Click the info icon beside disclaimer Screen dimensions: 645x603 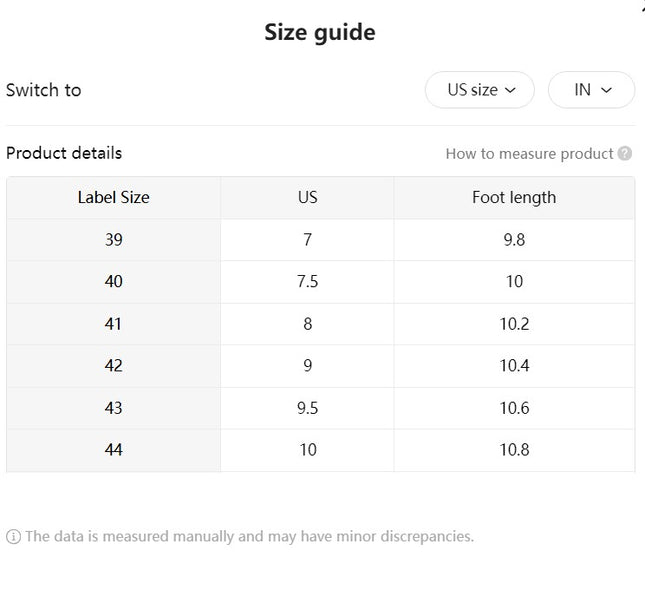(13, 536)
